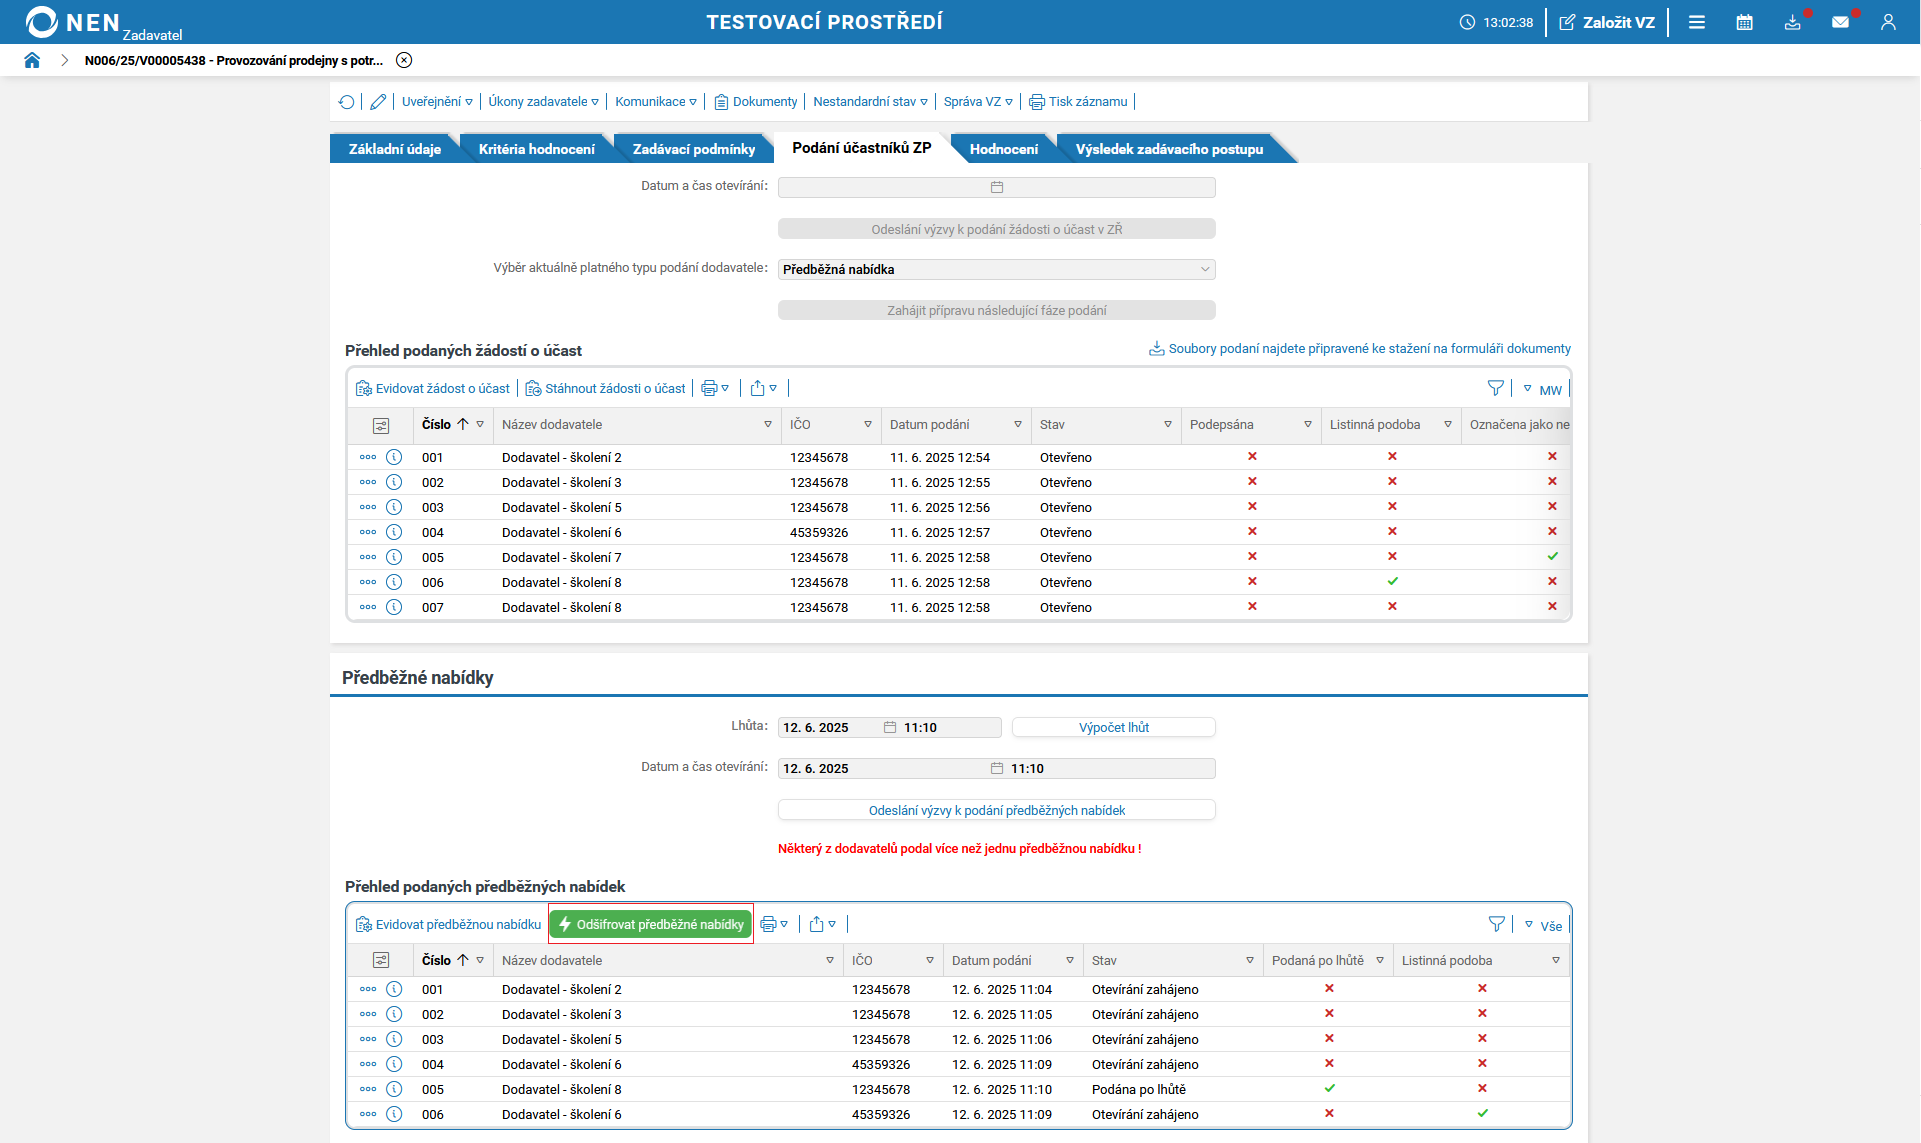Click the home icon in breadcrumb
The image size is (1921, 1143).
tap(32, 60)
